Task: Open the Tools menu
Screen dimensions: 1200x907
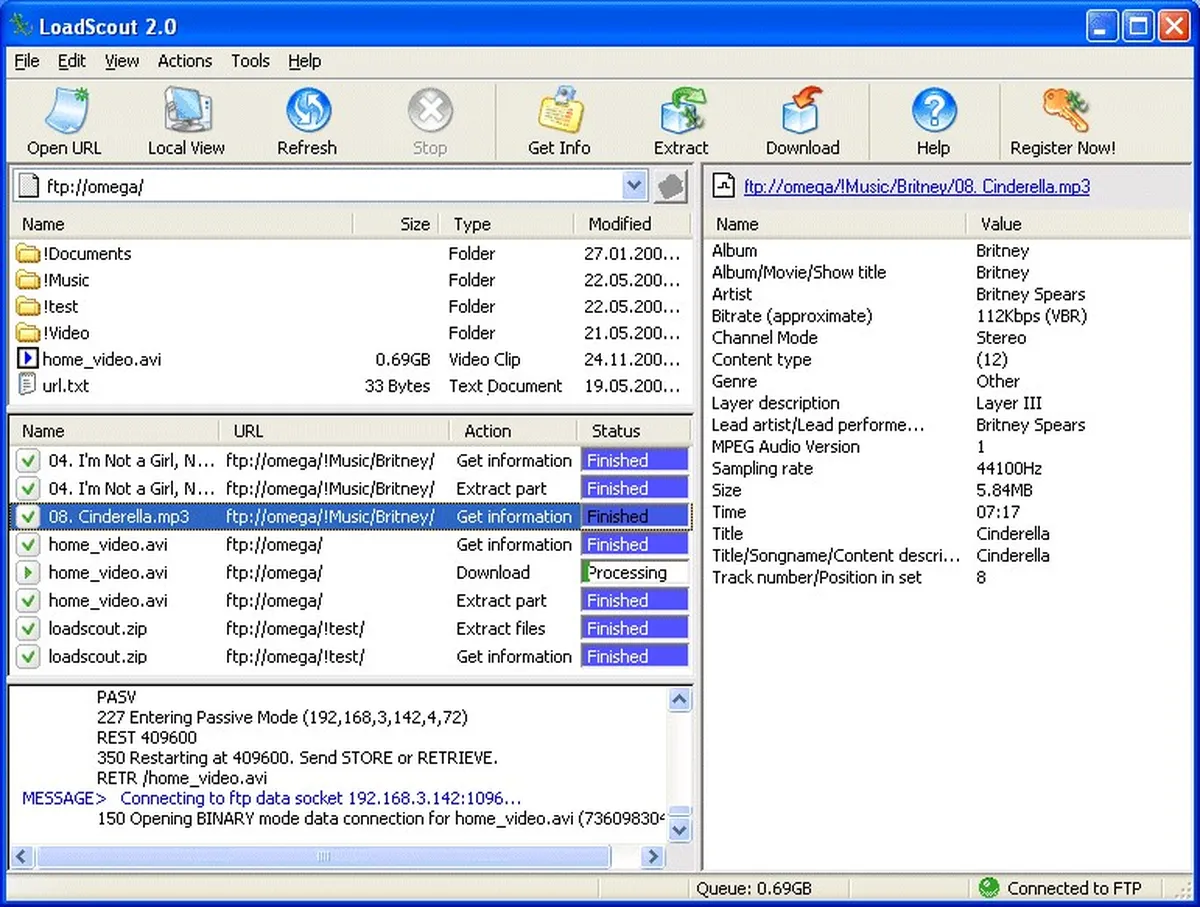Action: (250, 61)
